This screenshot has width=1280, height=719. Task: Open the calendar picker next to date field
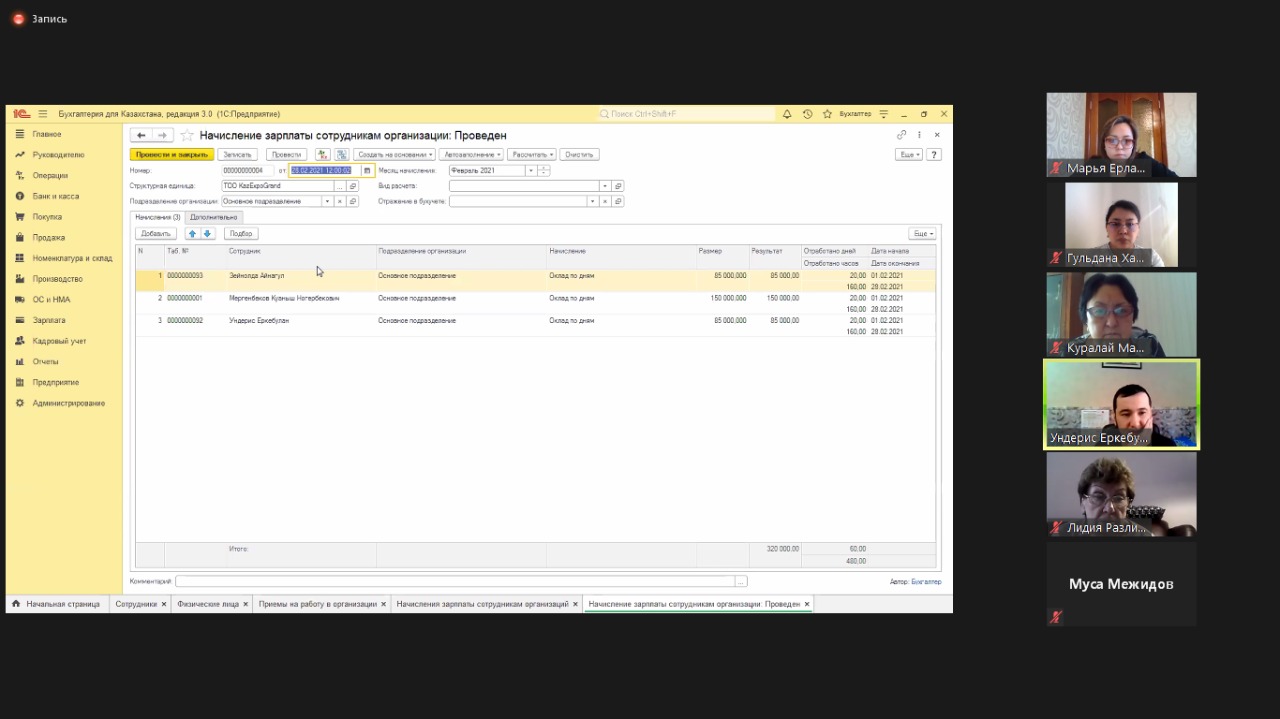(x=367, y=171)
